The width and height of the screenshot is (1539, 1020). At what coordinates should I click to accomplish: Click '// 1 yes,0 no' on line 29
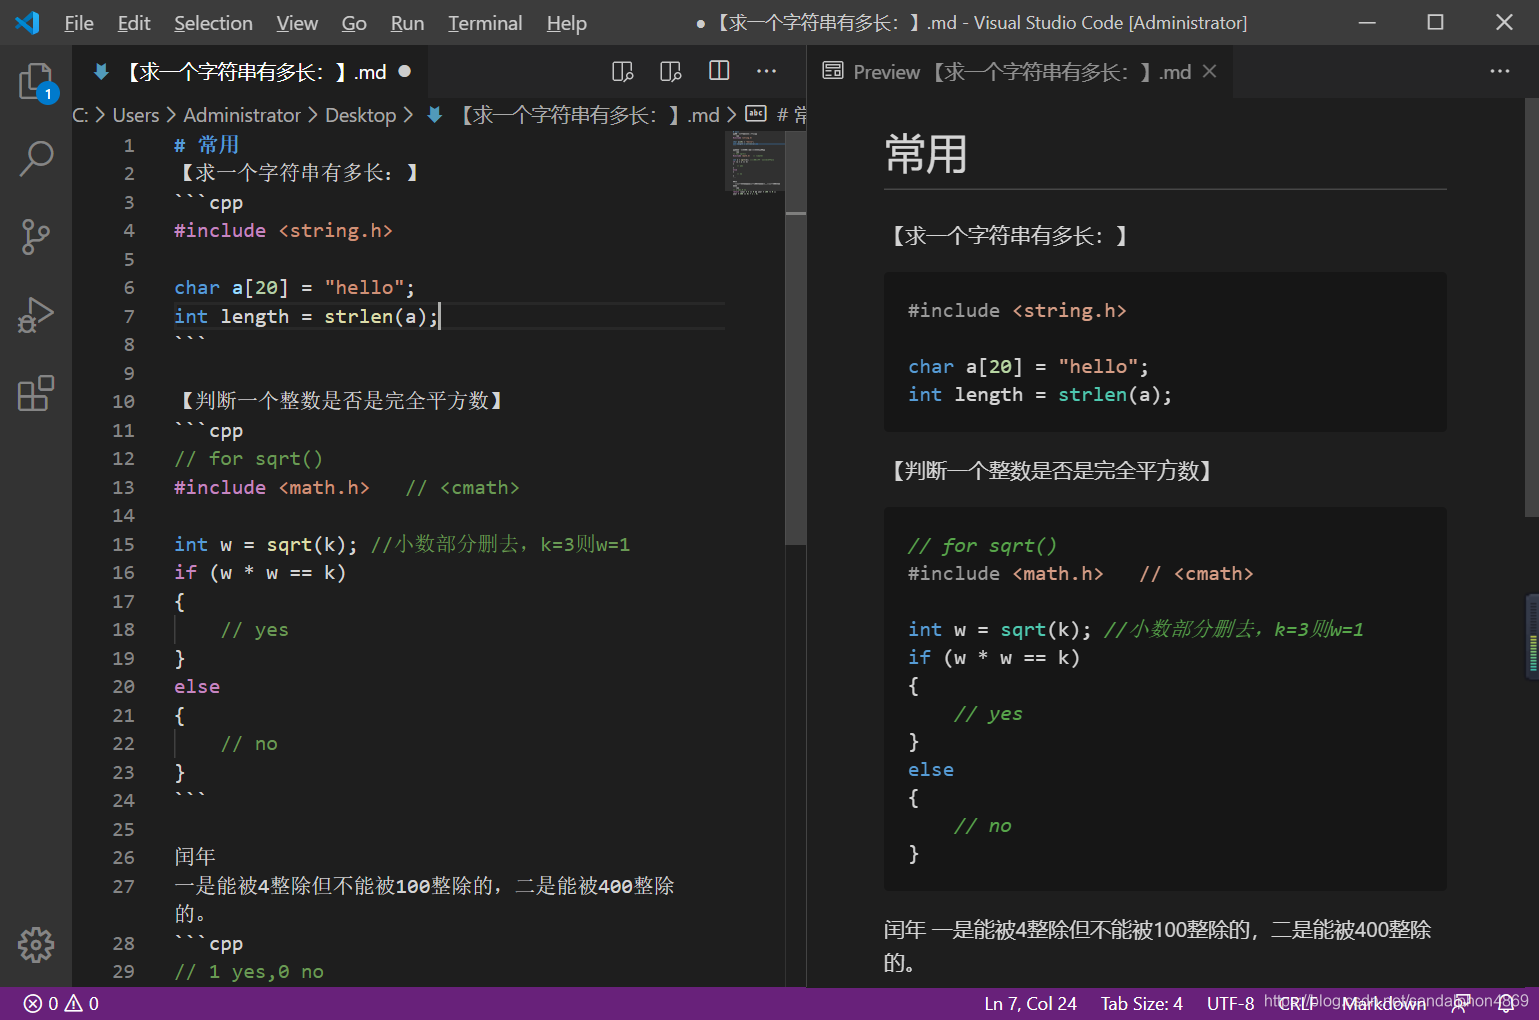point(249,971)
